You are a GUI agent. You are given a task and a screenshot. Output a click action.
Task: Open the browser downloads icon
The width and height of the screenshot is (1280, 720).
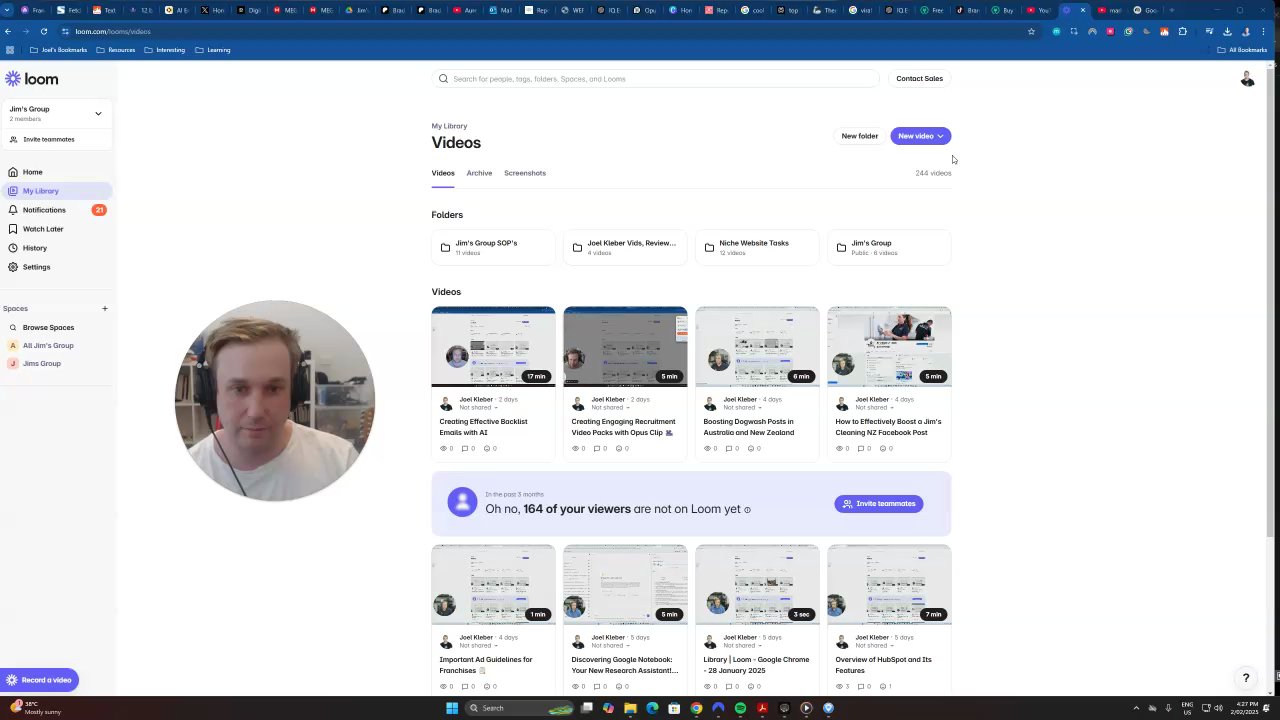click(x=1227, y=31)
